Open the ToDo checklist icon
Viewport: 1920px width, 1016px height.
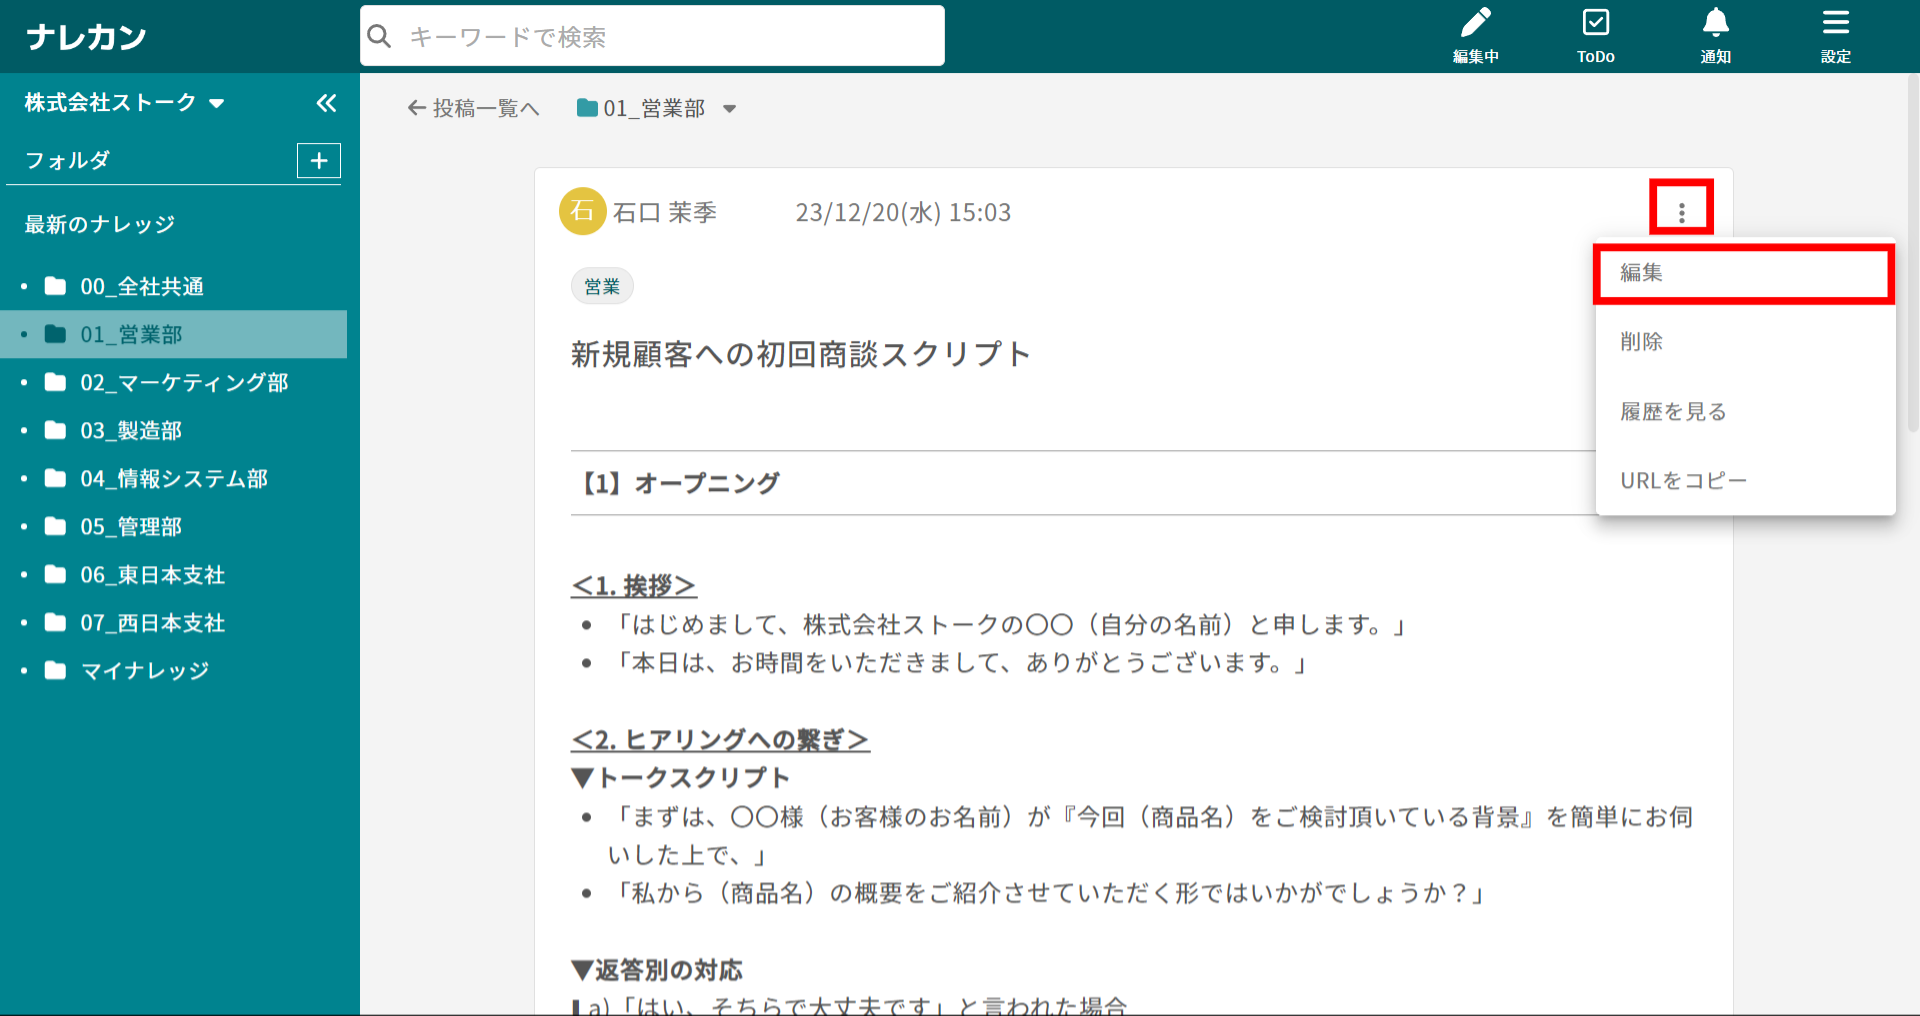[x=1595, y=35]
